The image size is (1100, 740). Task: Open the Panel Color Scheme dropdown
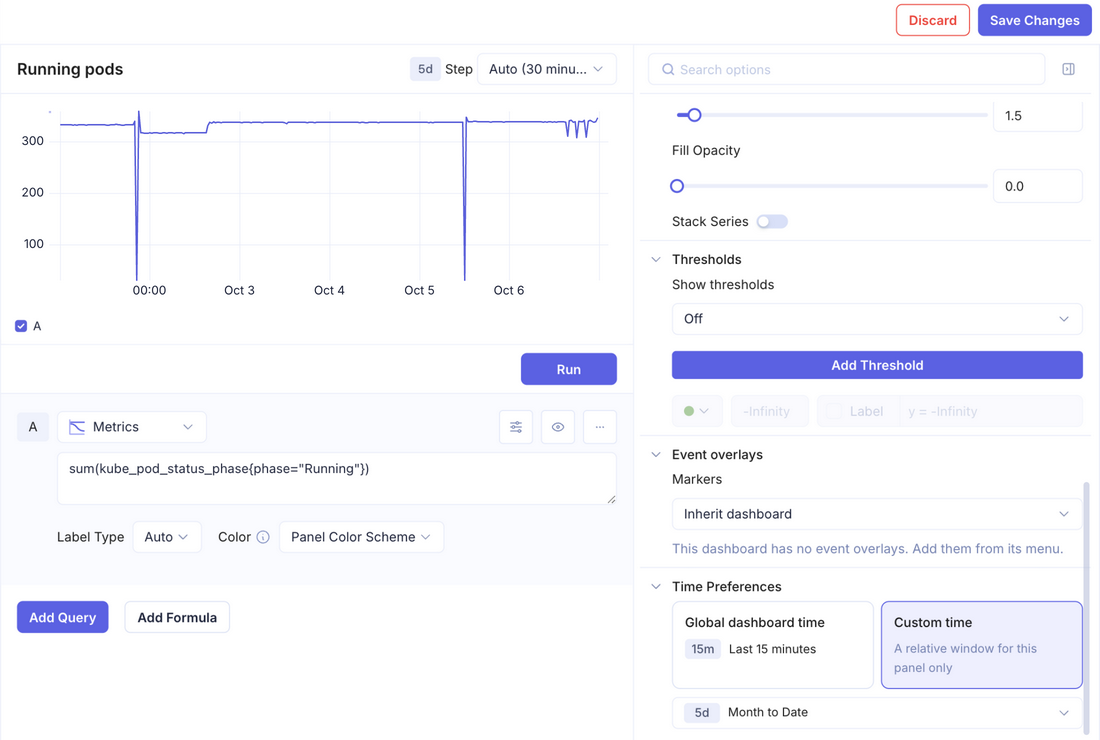(361, 537)
